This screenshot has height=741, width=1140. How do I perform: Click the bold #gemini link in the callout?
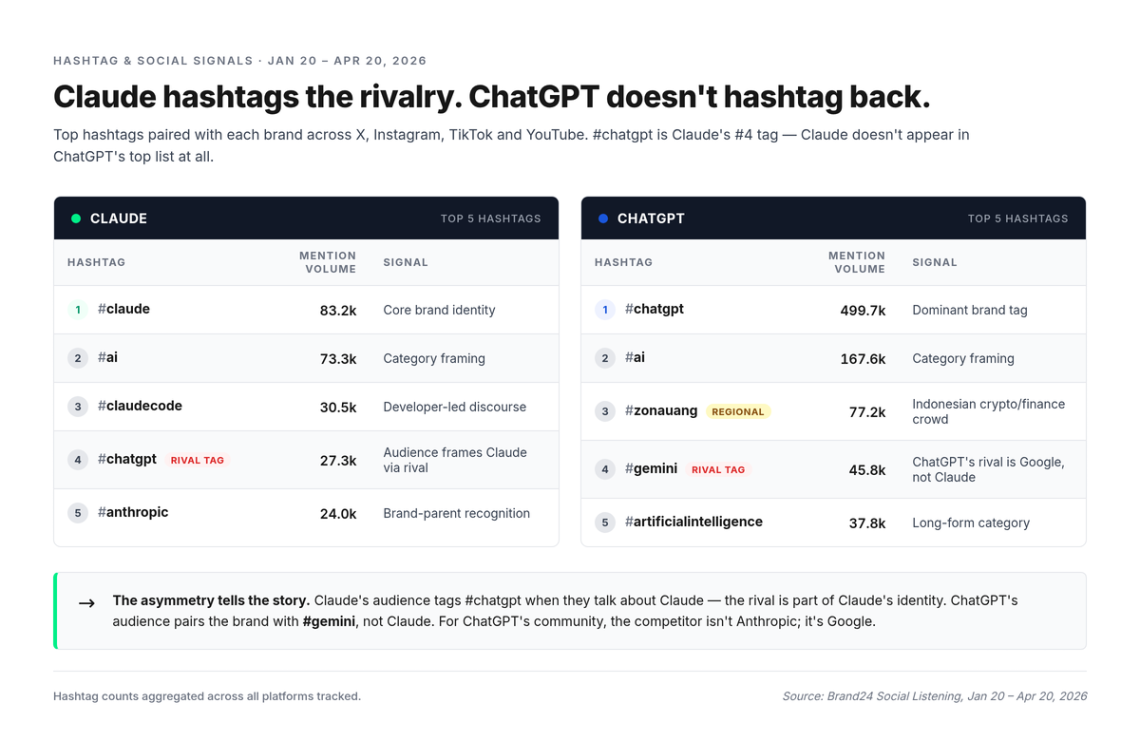coord(329,621)
